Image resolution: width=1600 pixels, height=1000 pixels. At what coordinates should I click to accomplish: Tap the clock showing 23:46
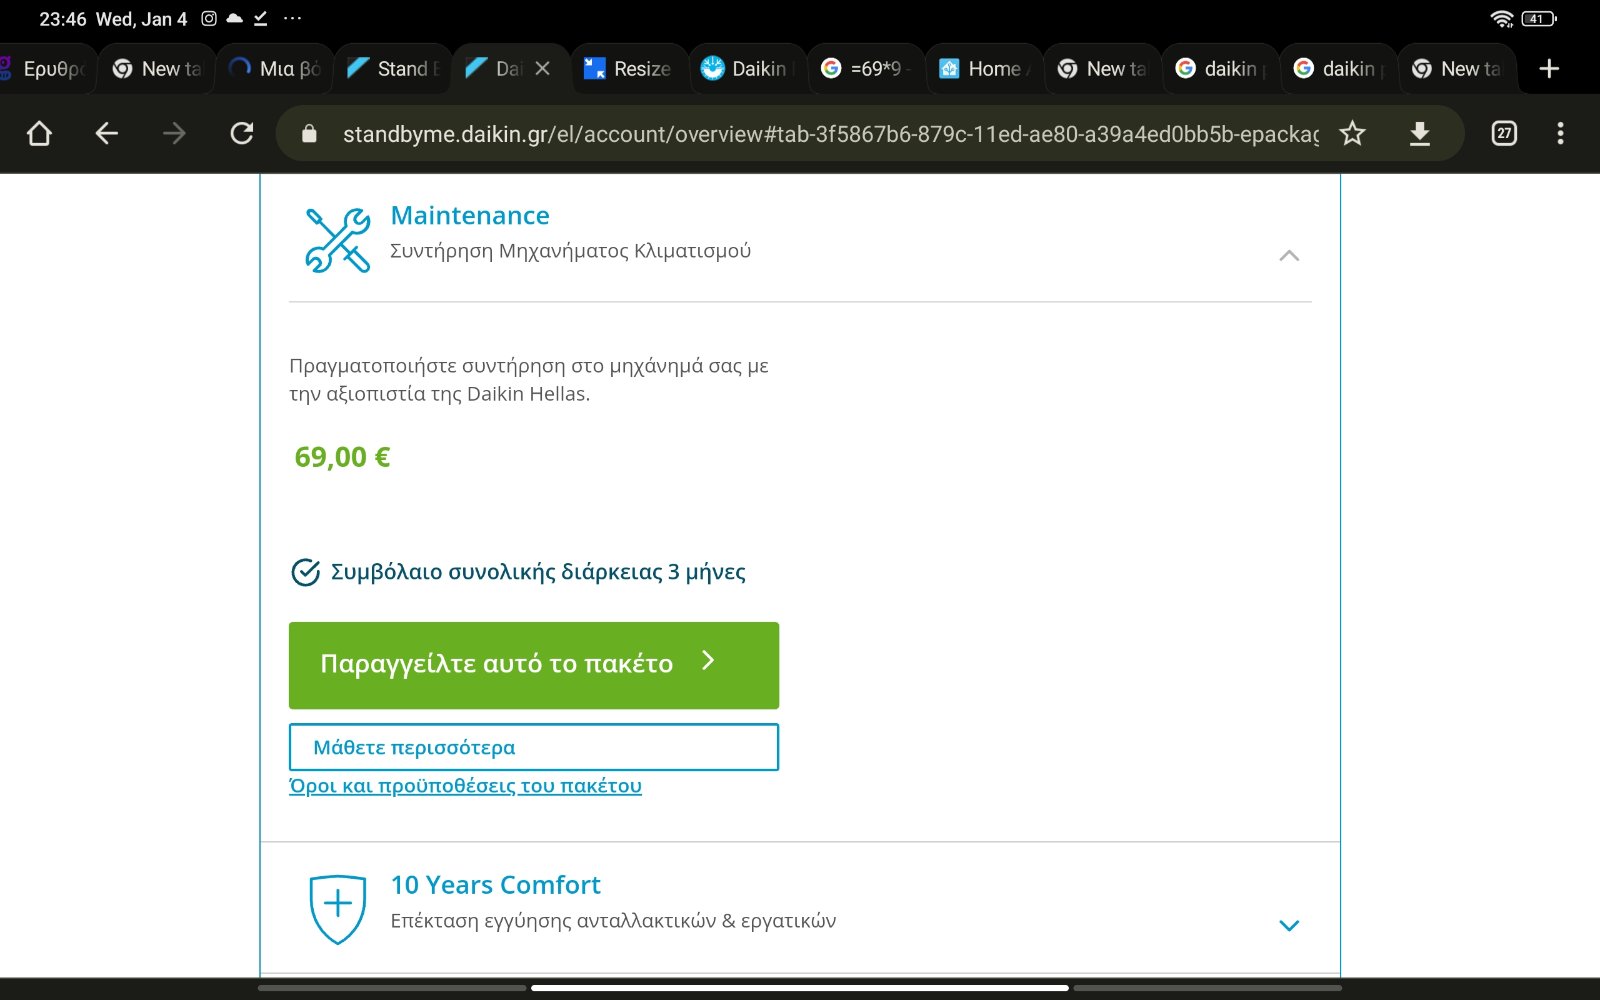point(62,19)
